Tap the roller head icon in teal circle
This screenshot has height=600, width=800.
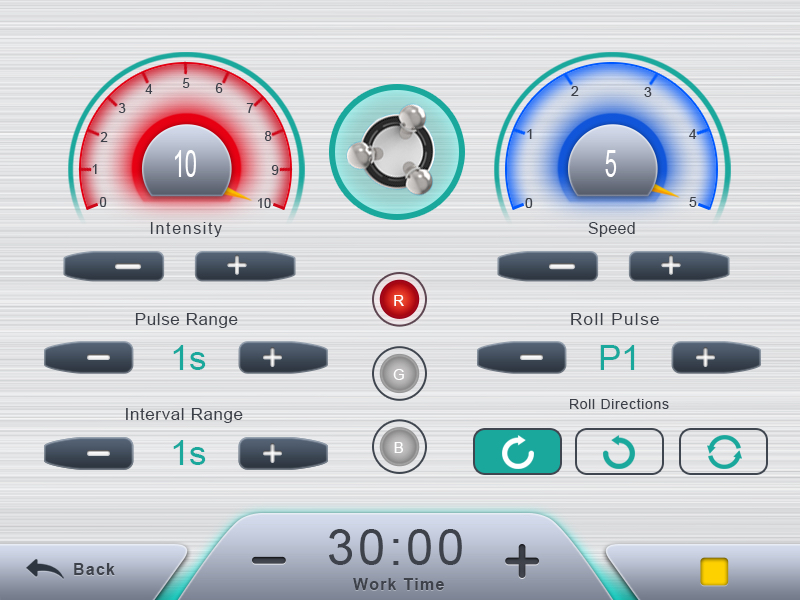tap(397, 152)
